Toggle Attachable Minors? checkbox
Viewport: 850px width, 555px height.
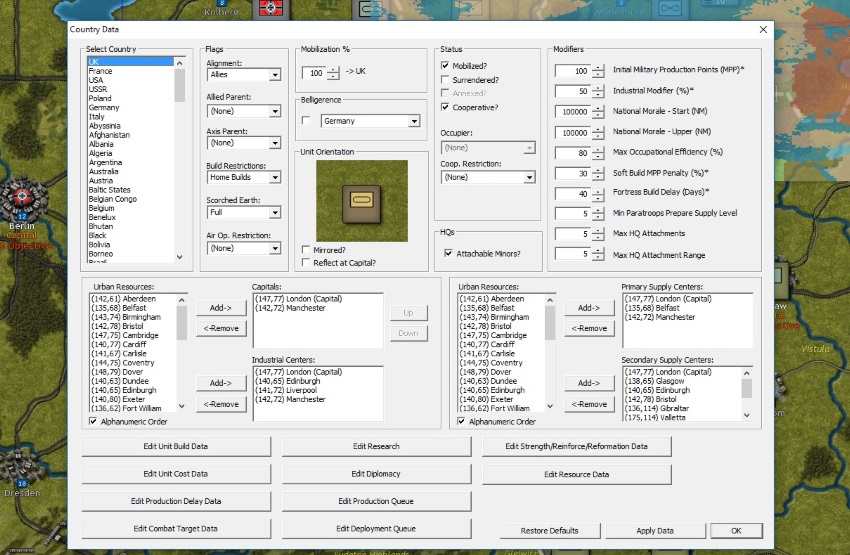pyautogui.click(x=448, y=253)
